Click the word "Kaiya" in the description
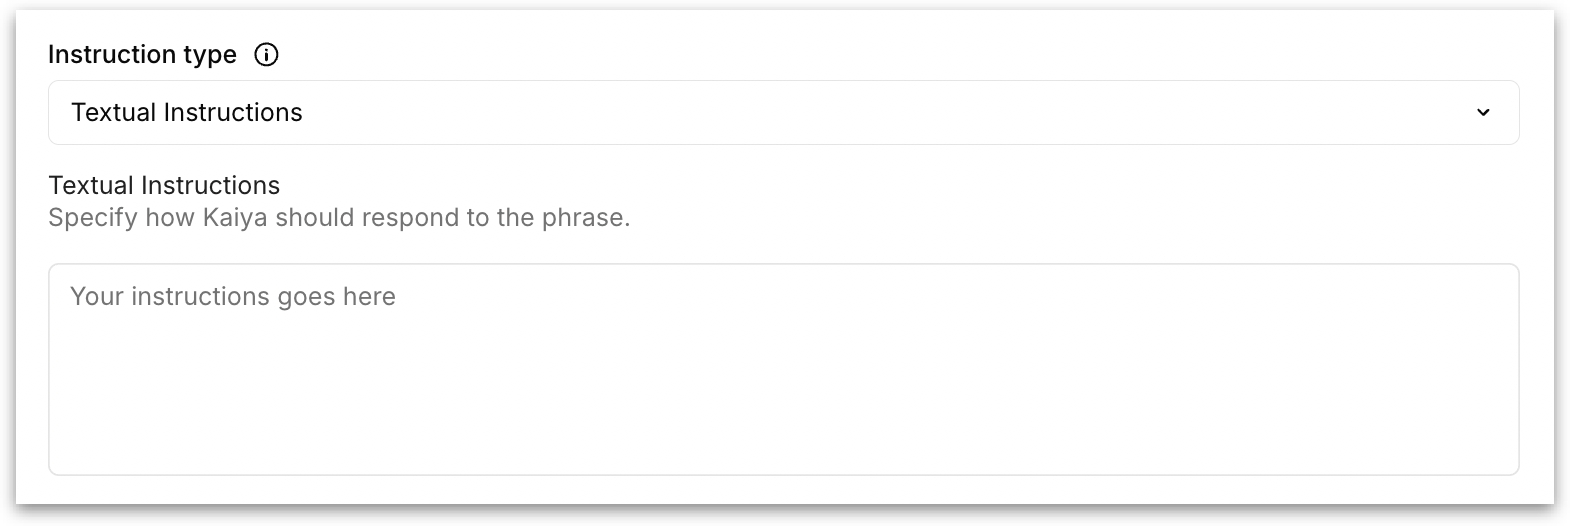Screen dimensions: 1570x526 (x=235, y=218)
